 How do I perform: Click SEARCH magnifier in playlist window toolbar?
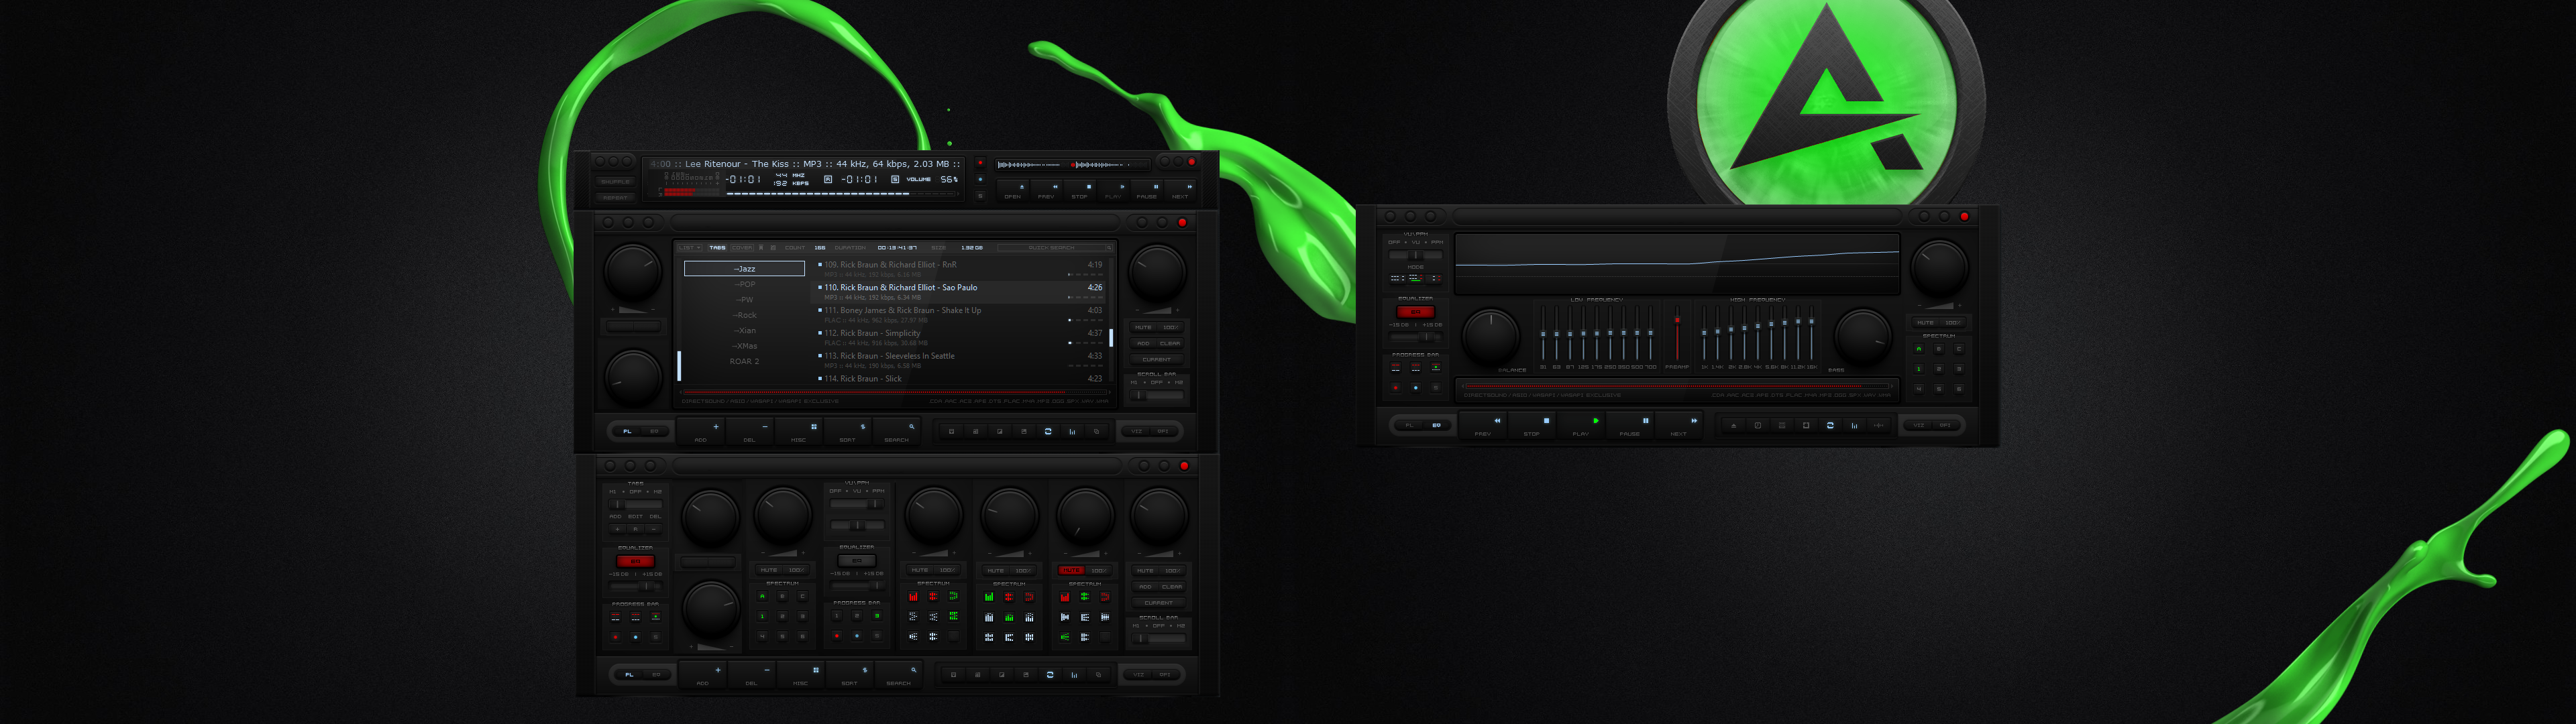(897, 431)
